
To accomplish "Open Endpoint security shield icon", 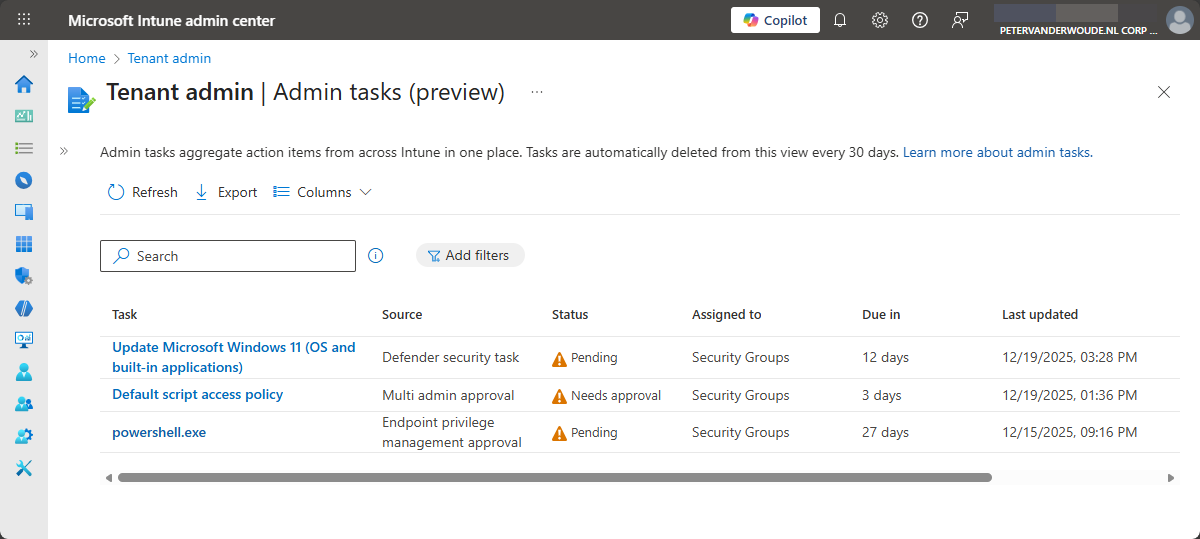I will pyautogui.click(x=24, y=276).
